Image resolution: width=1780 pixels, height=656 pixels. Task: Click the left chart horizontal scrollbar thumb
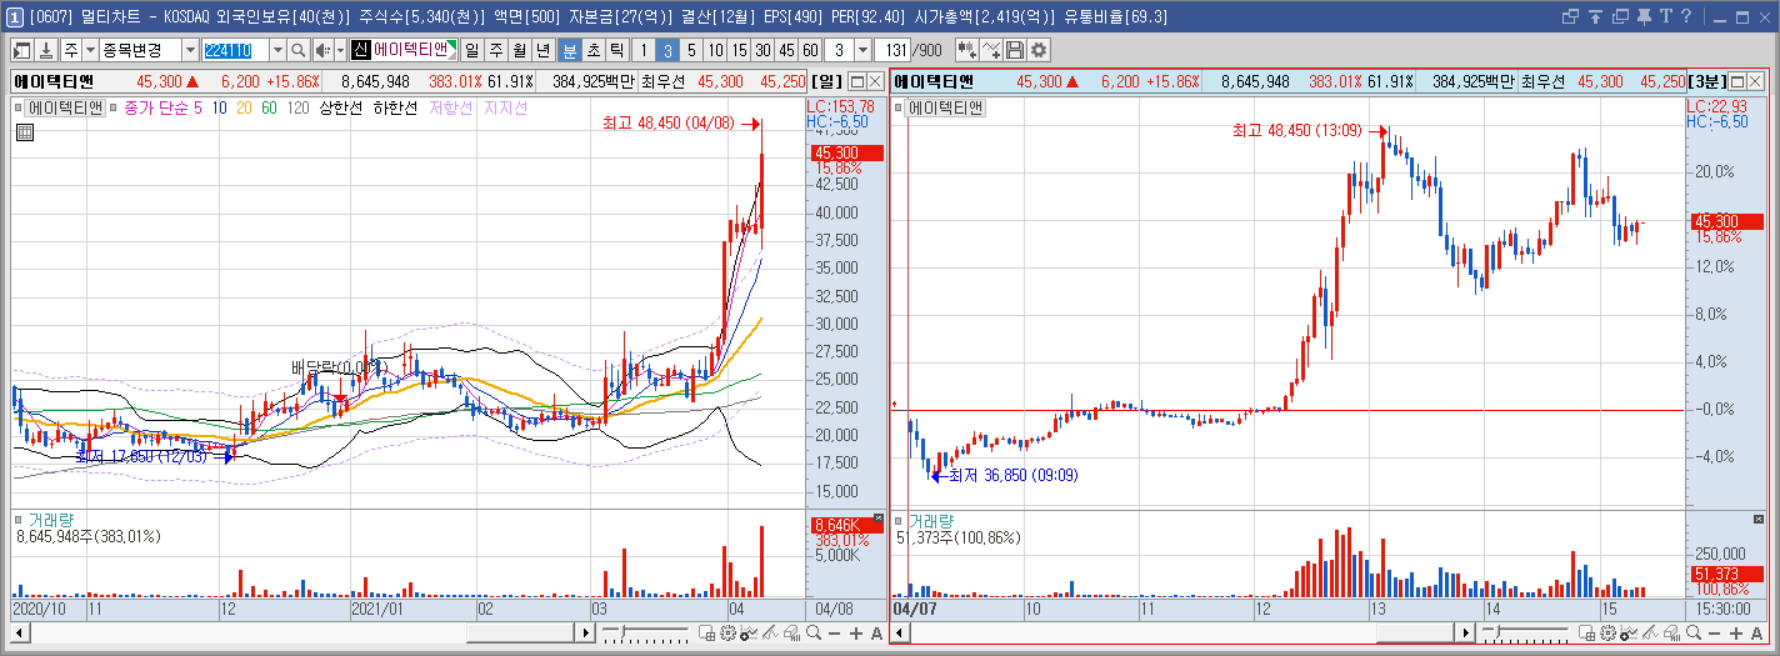click(x=520, y=633)
